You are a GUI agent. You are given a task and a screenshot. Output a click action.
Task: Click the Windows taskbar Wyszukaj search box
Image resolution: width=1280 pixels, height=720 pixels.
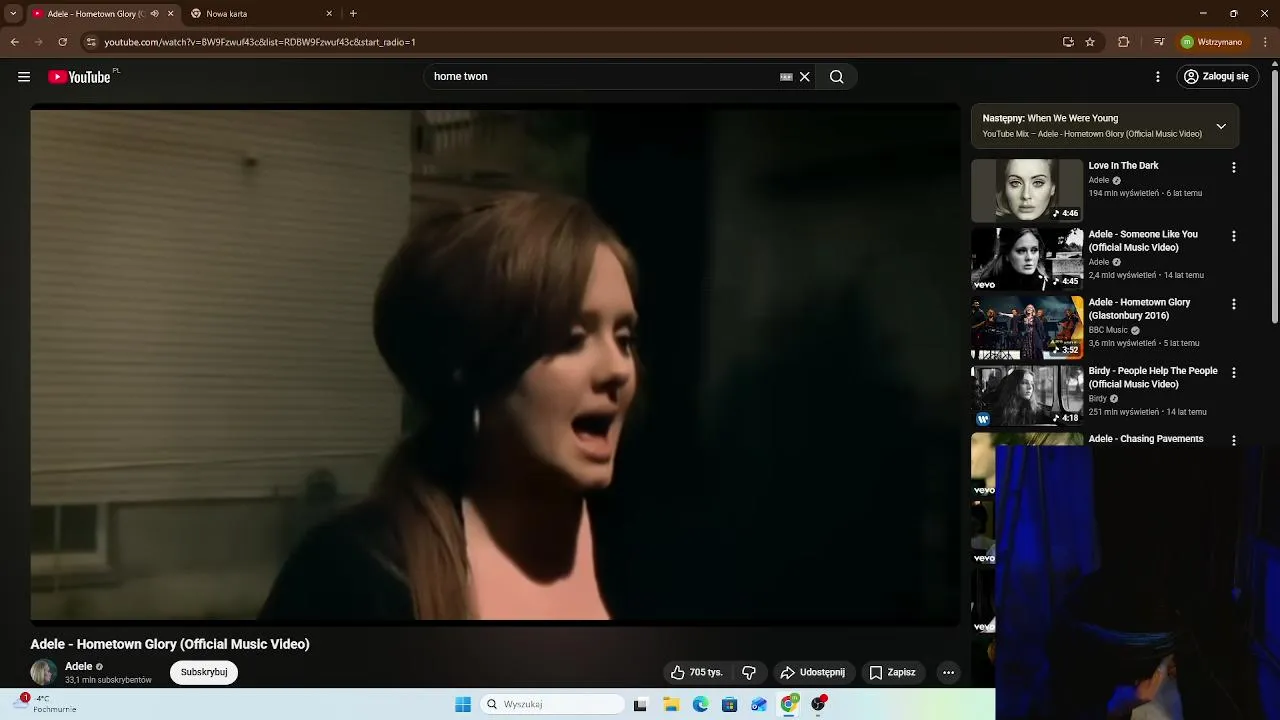(x=552, y=705)
